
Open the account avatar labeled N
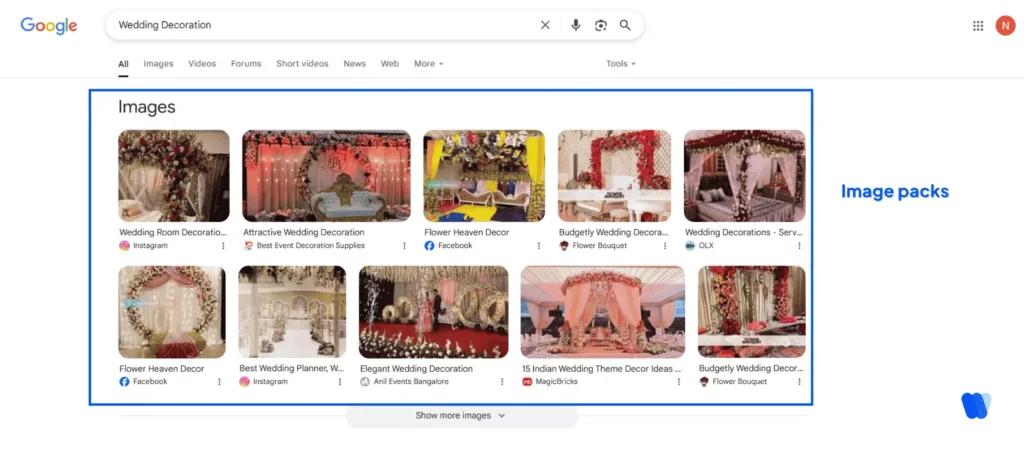[x=1005, y=25]
